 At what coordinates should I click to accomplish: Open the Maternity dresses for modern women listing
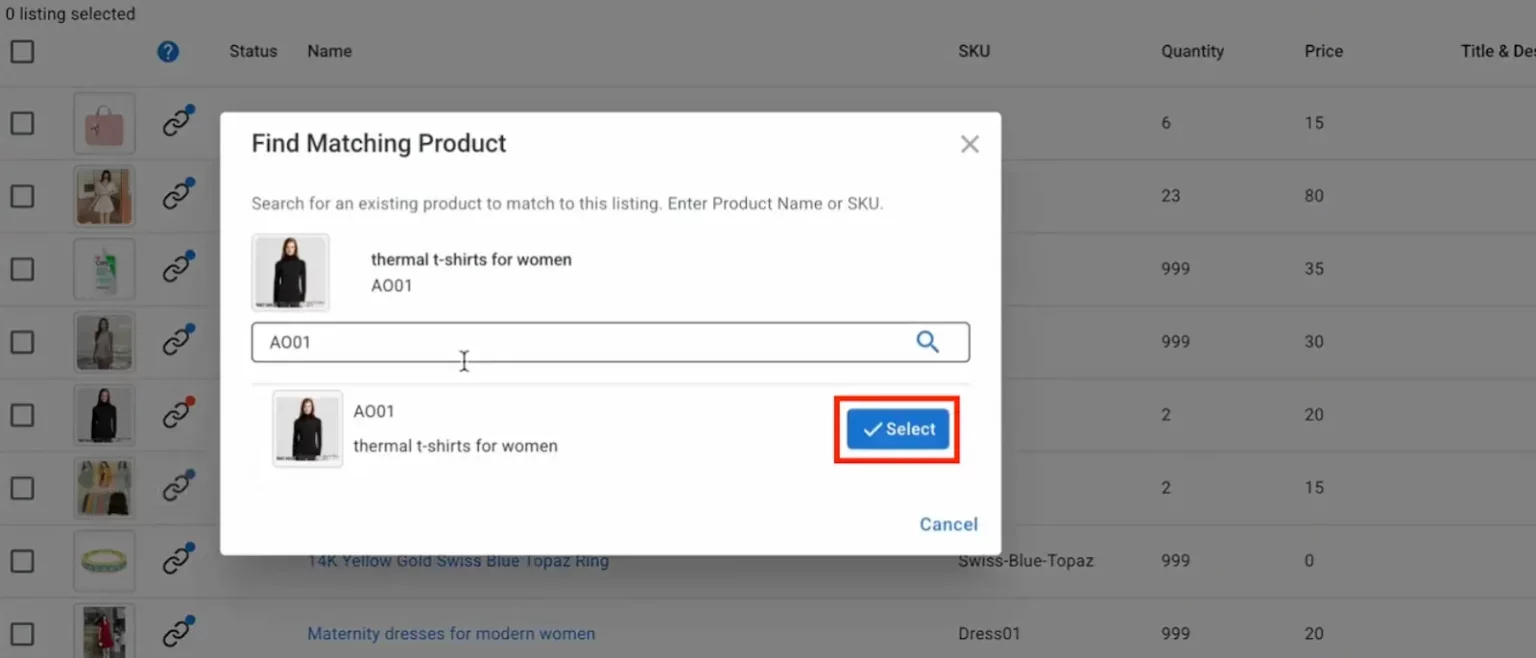[x=450, y=632]
